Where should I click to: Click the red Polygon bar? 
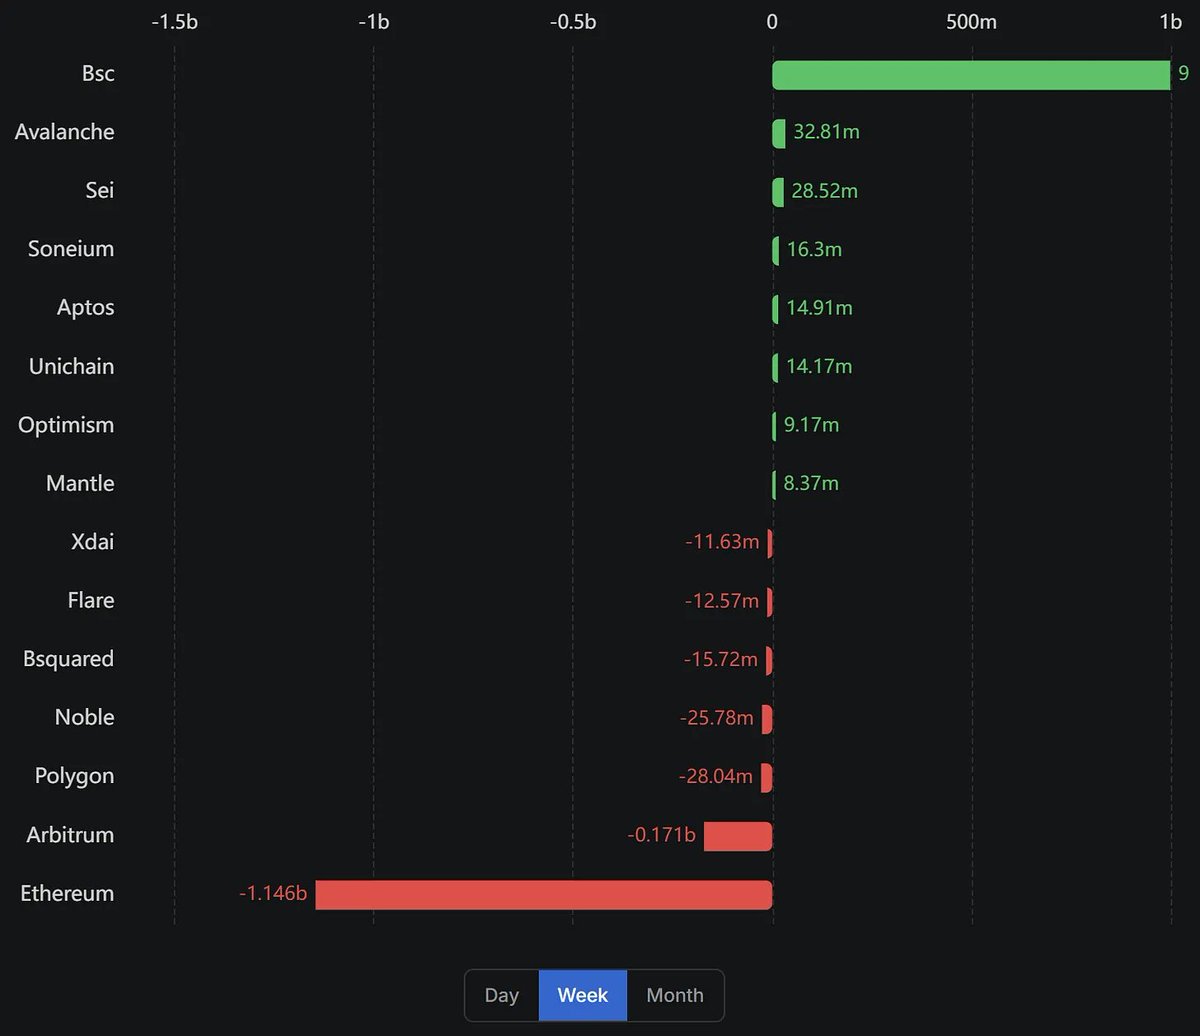pos(767,778)
